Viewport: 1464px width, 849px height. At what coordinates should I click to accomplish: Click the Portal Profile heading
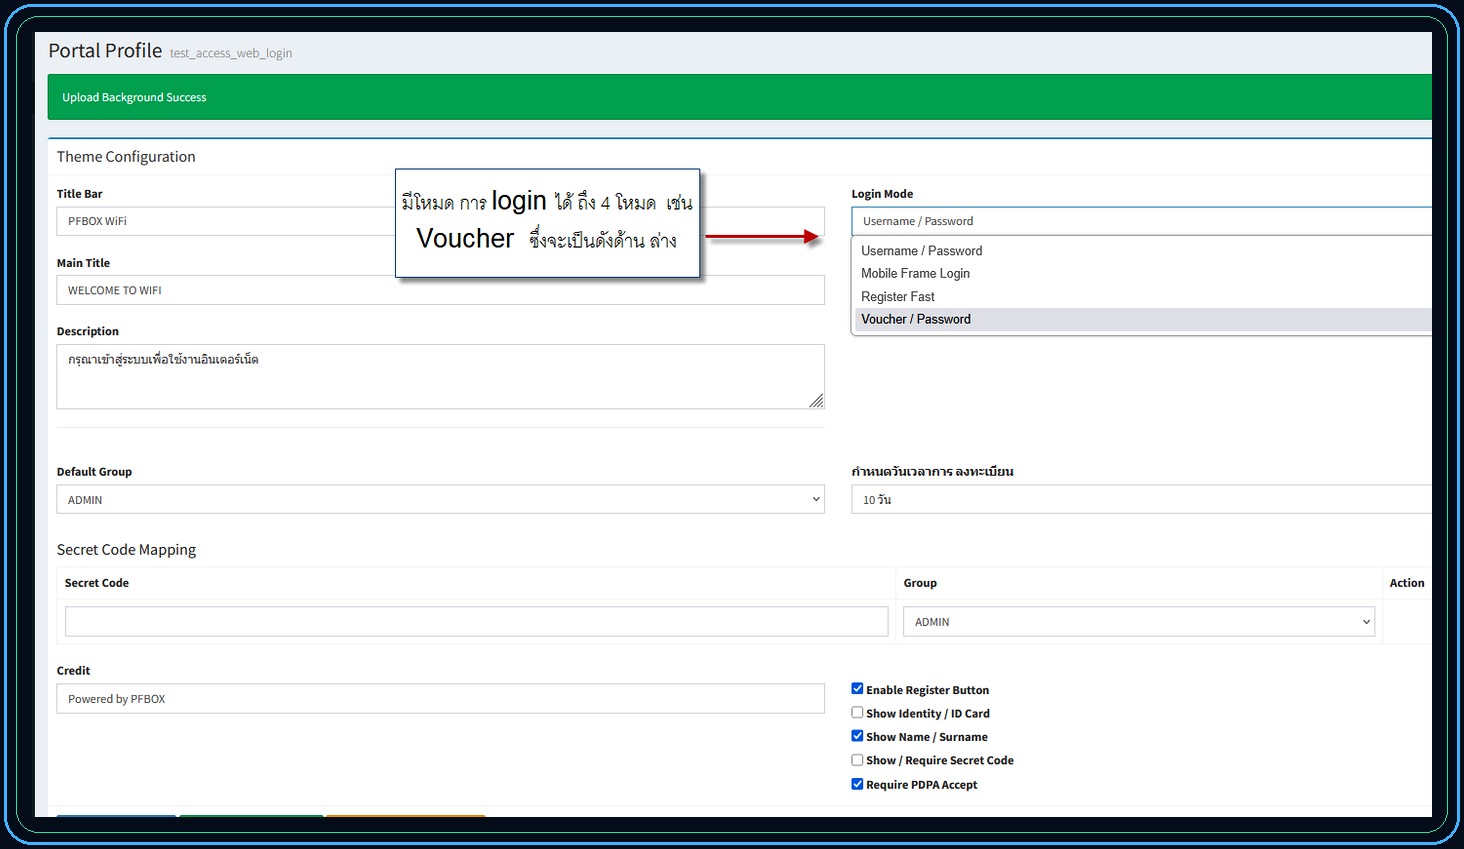pyautogui.click(x=105, y=51)
